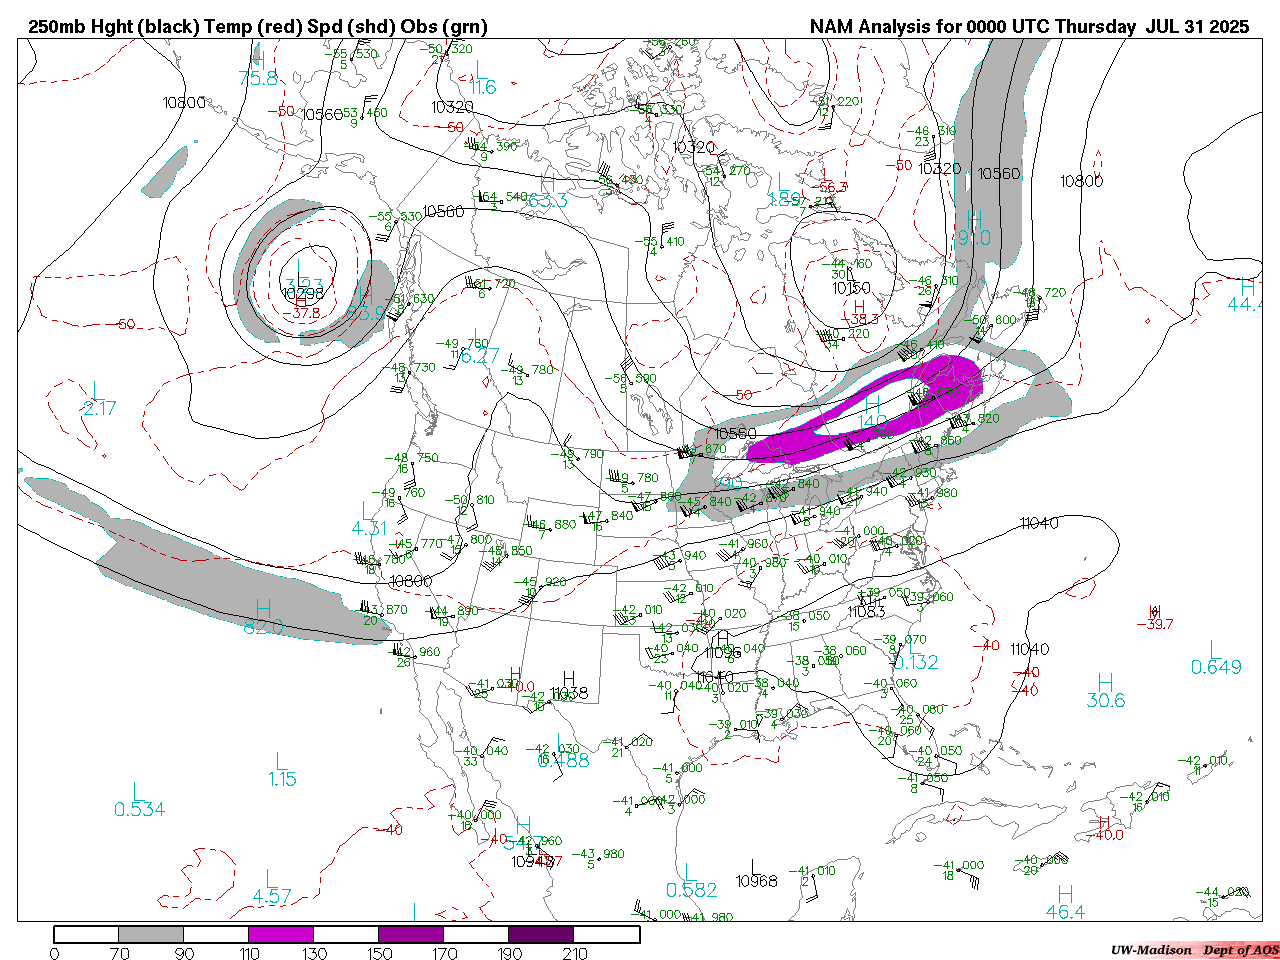This screenshot has width=1280, height=960.
Task: Click the cyan low value '4.31'
Action: pos(369,529)
